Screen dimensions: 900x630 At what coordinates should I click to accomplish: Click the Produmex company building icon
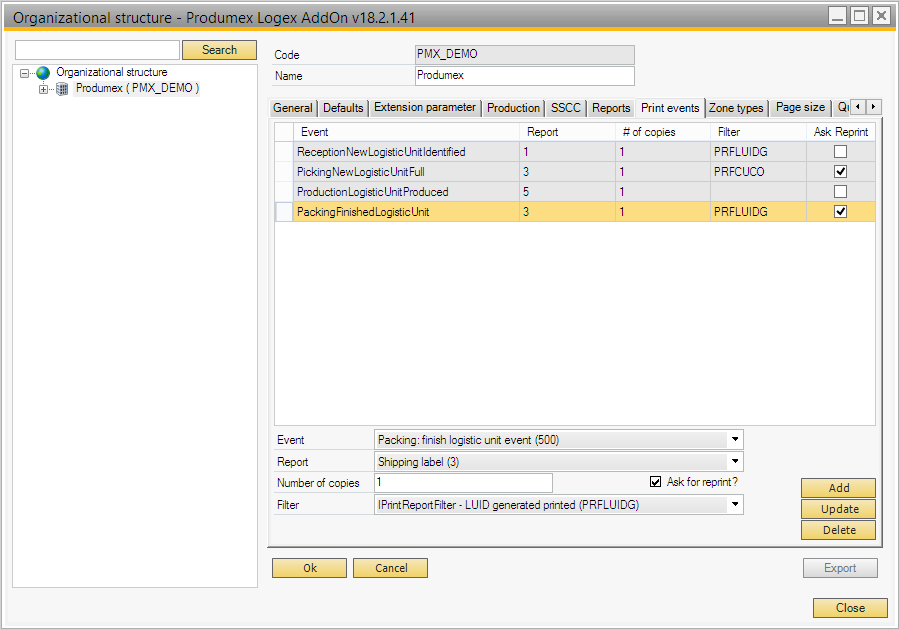tap(62, 89)
